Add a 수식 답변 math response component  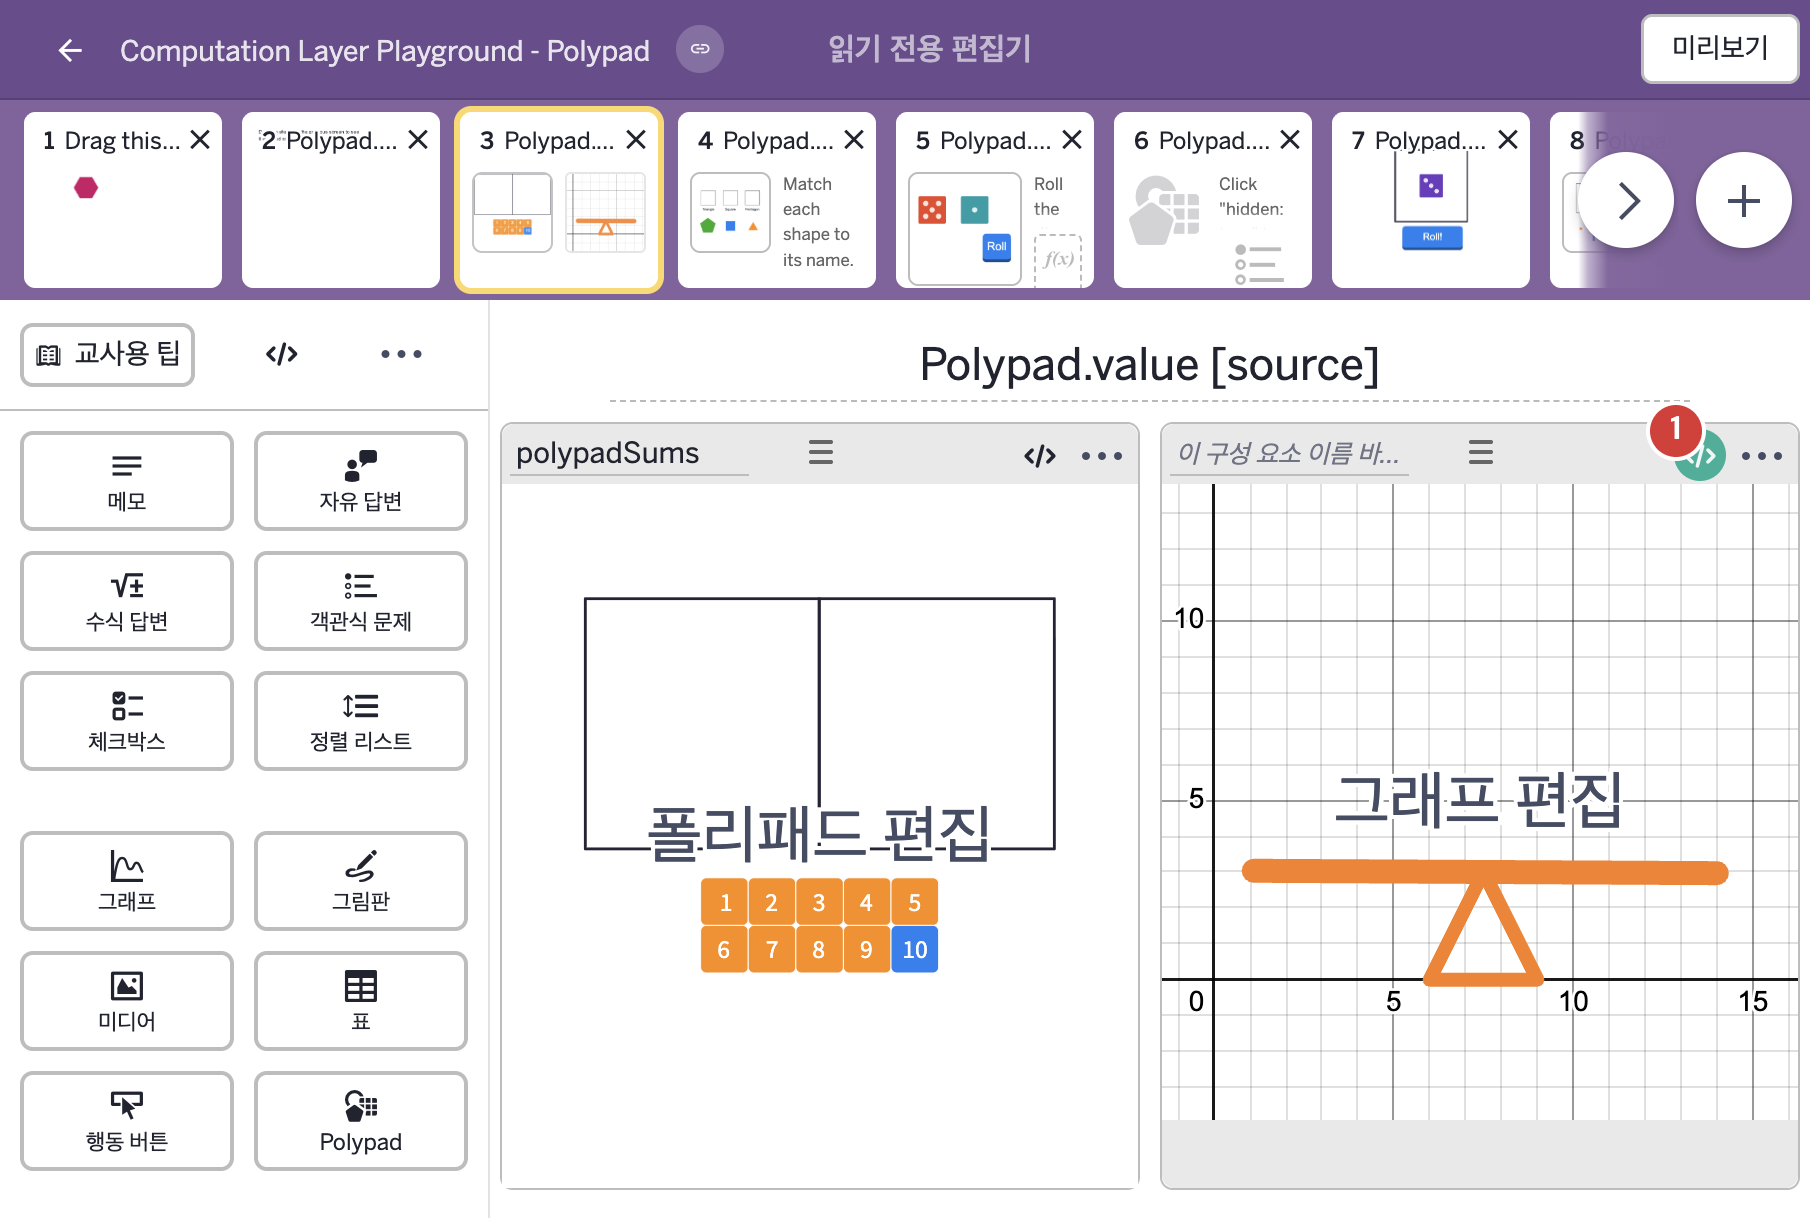click(127, 601)
